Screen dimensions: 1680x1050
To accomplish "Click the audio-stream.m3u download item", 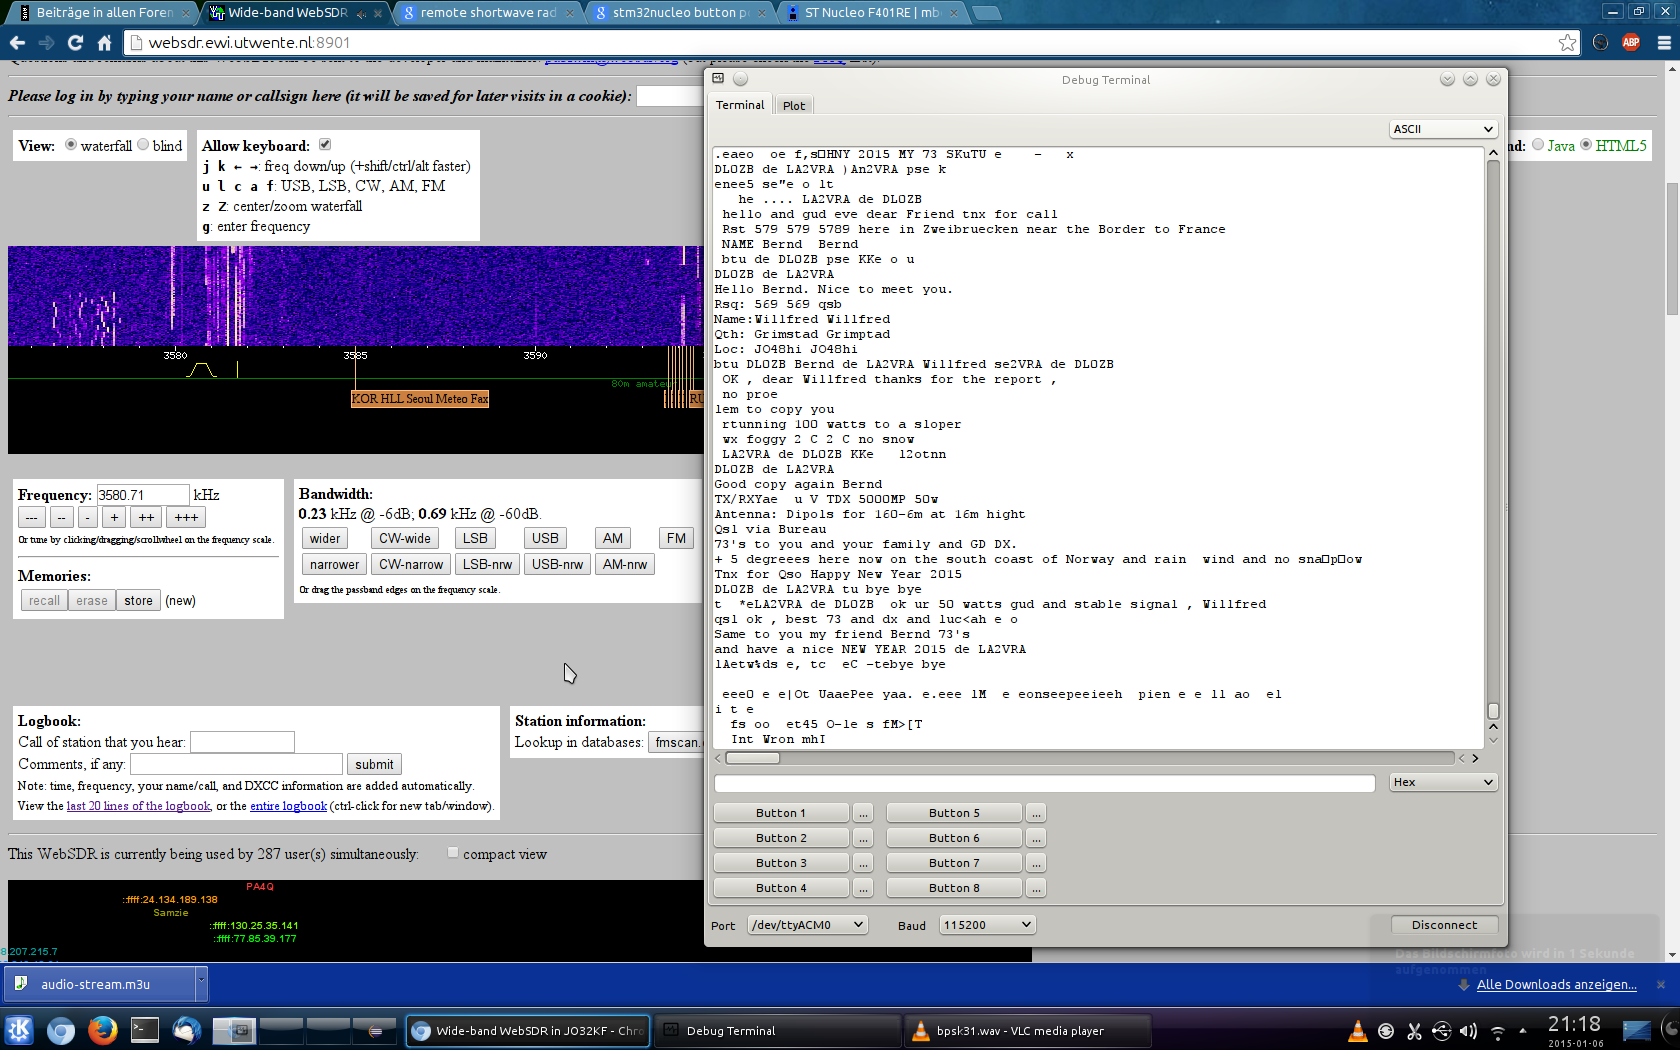I will click(98, 984).
